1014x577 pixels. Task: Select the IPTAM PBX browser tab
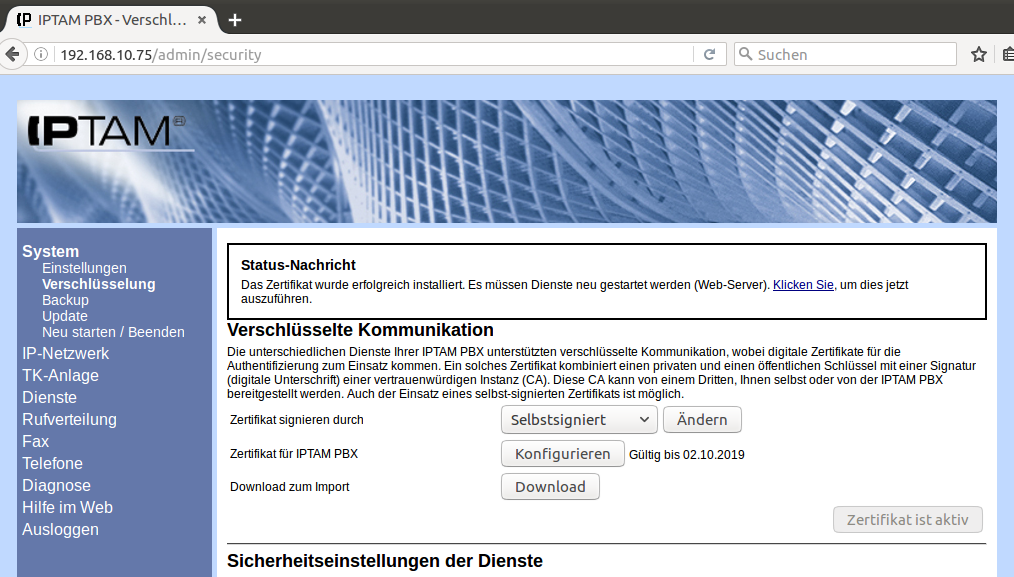(100, 19)
